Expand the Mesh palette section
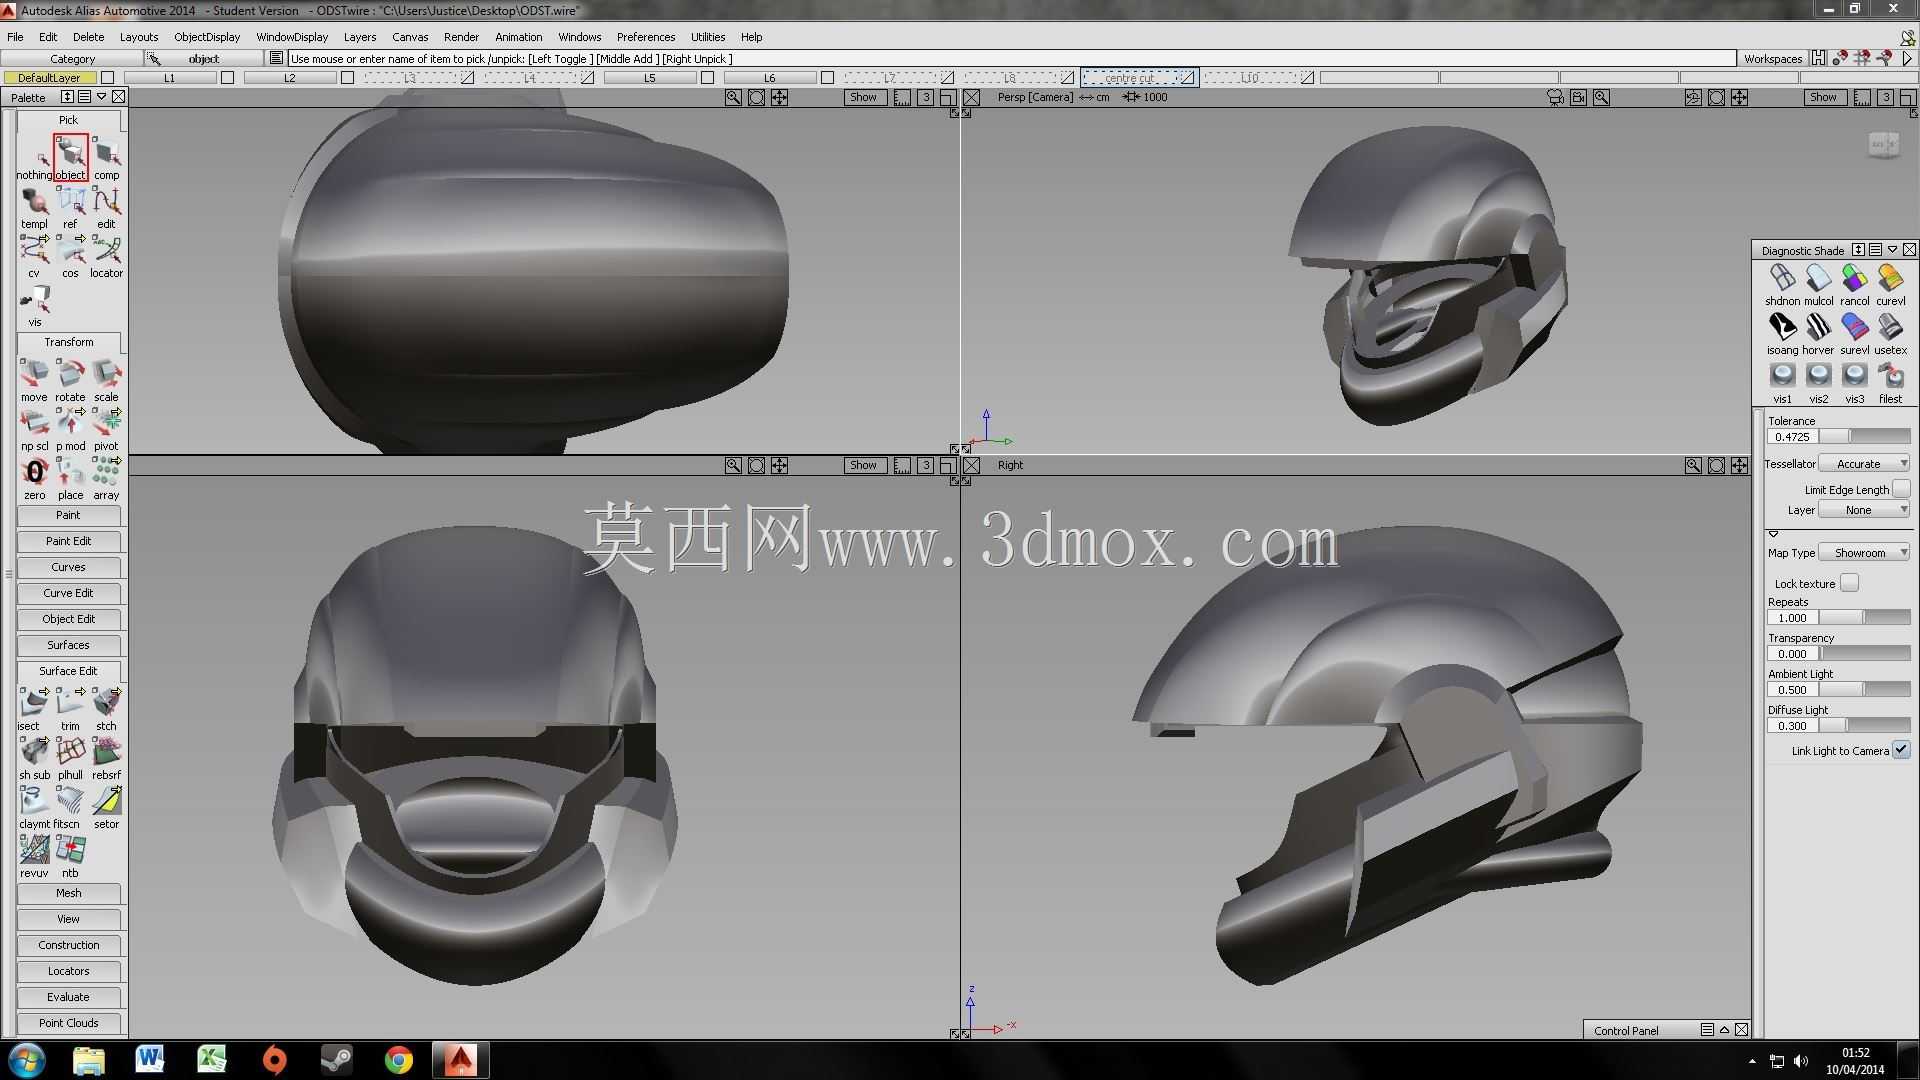 point(68,893)
